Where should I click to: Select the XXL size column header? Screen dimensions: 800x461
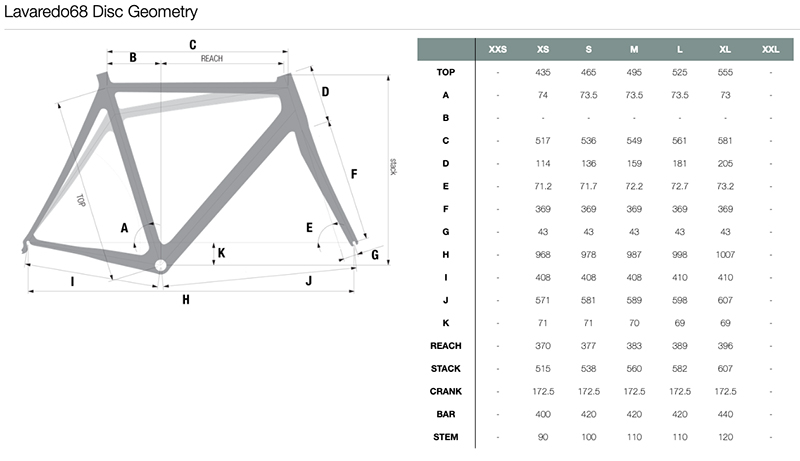(770, 49)
